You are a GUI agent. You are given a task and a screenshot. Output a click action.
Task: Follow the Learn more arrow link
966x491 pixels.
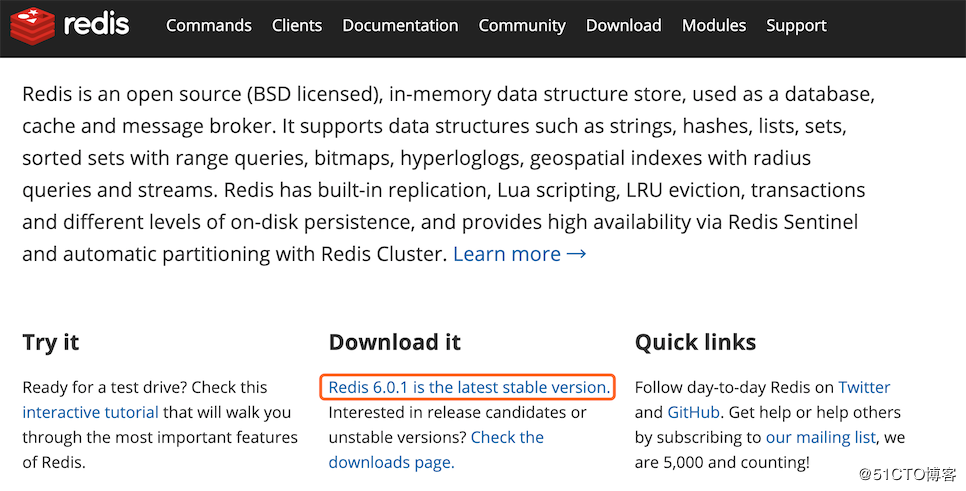[x=519, y=254]
